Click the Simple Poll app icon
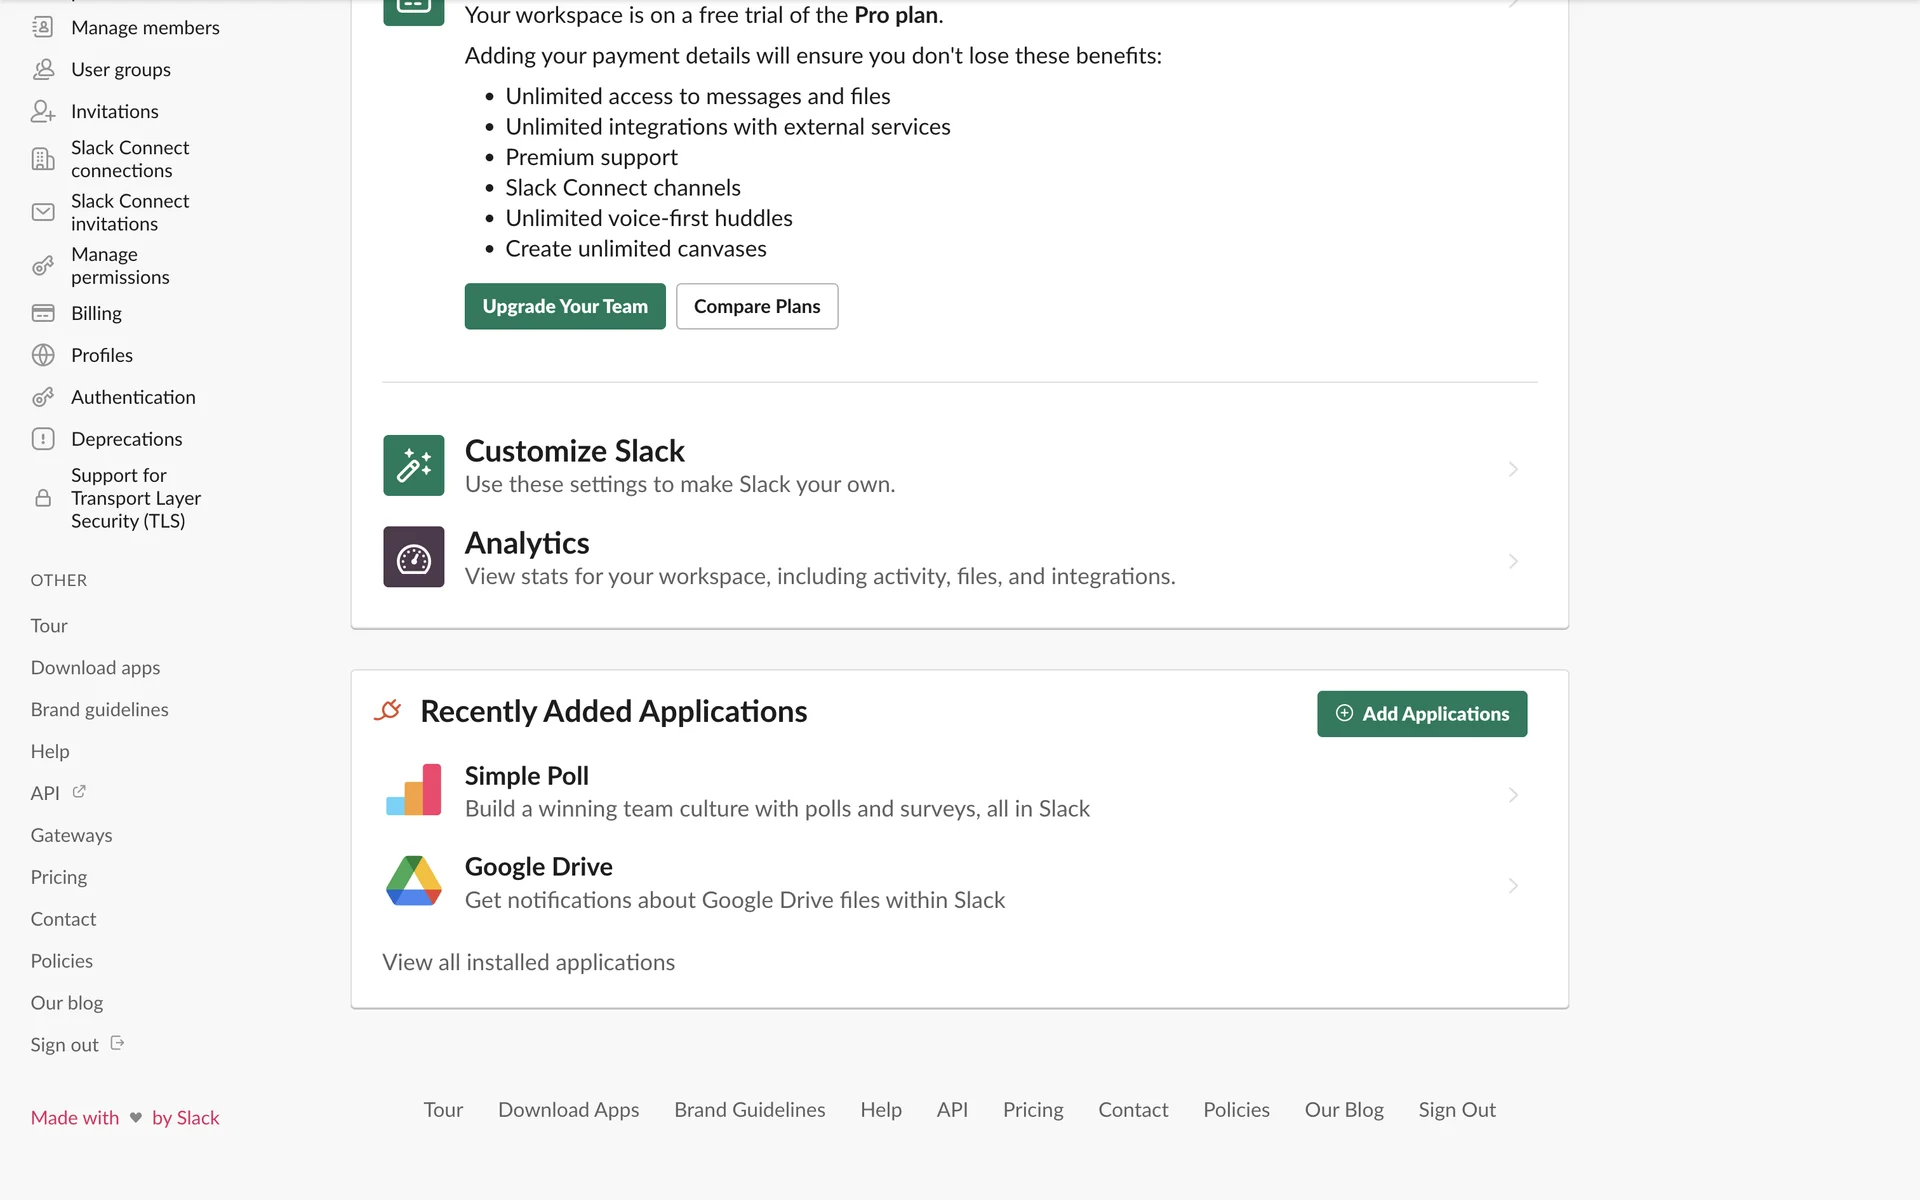Screen dimensions: 1920x1200 coord(413,790)
